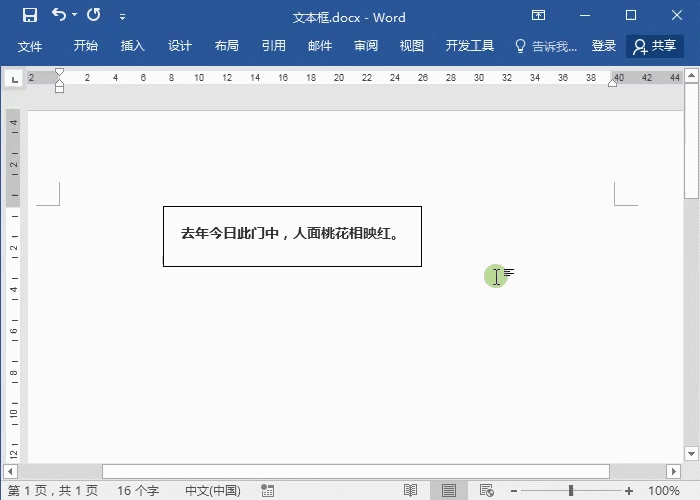
Task: Click the 登录 sign-in link
Action: tap(604, 46)
